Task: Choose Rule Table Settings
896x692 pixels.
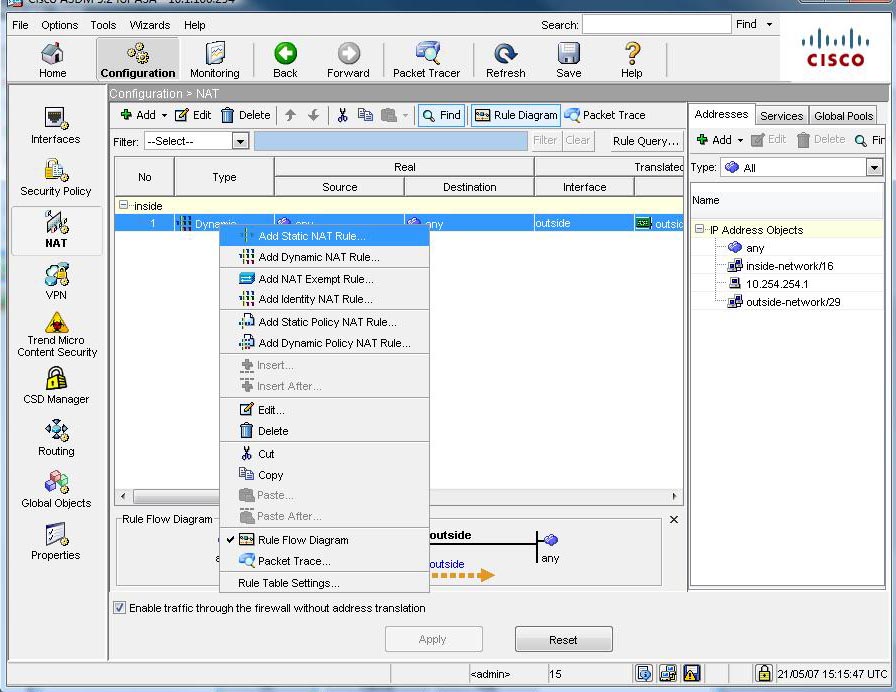Action: pyautogui.click(x=324, y=583)
